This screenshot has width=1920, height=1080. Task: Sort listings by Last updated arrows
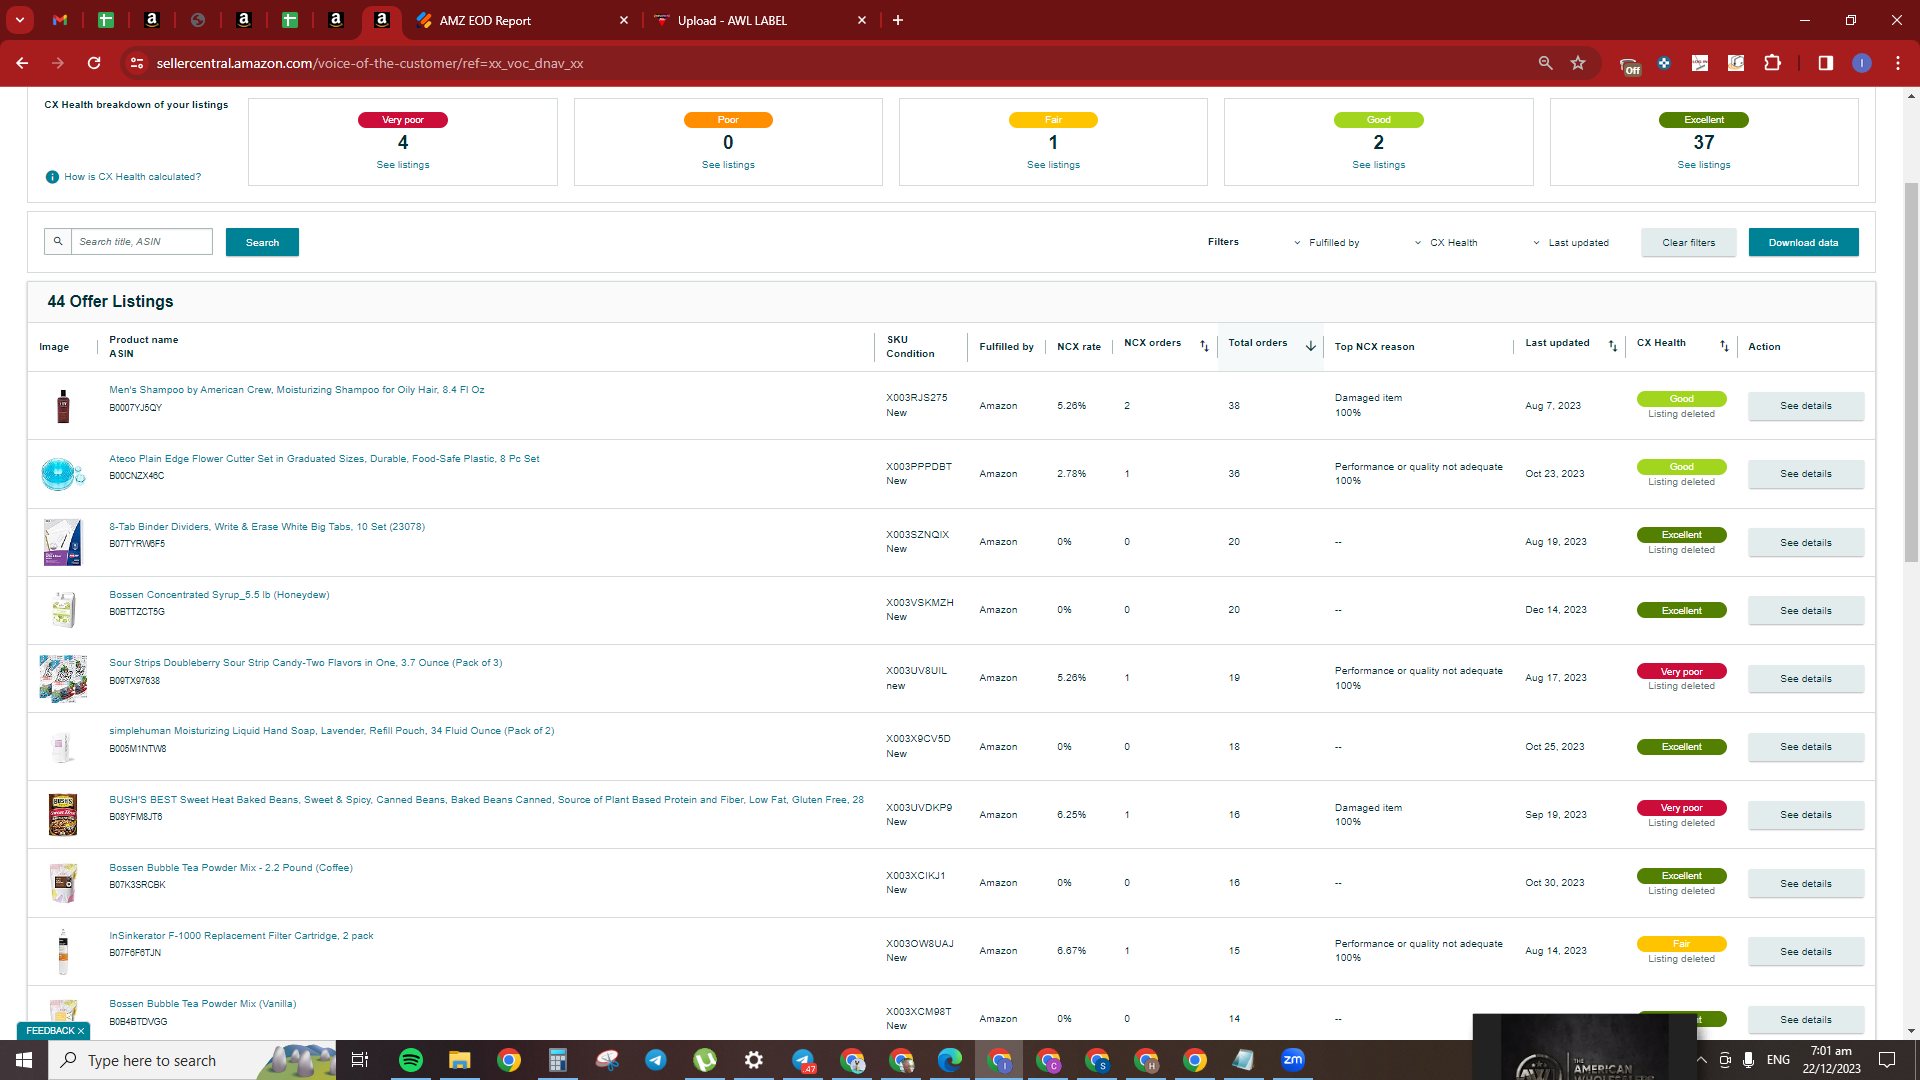coord(1612,346)
